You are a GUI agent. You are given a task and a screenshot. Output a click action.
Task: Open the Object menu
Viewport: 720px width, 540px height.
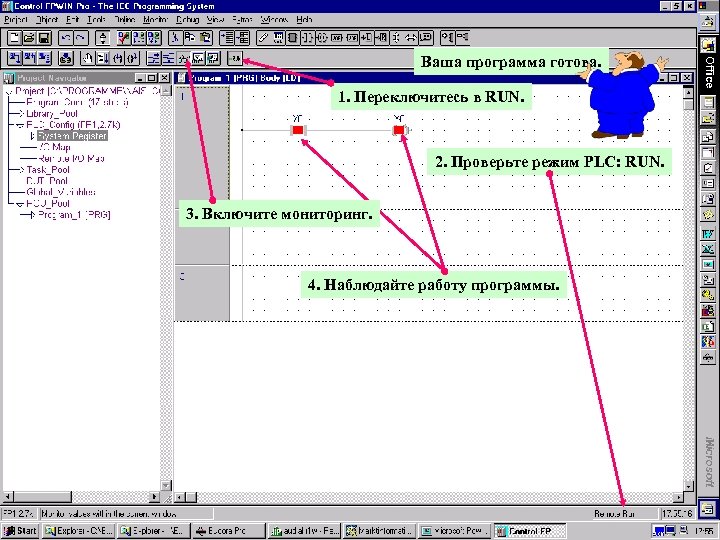pyautogui.click(x=46, y=20)
